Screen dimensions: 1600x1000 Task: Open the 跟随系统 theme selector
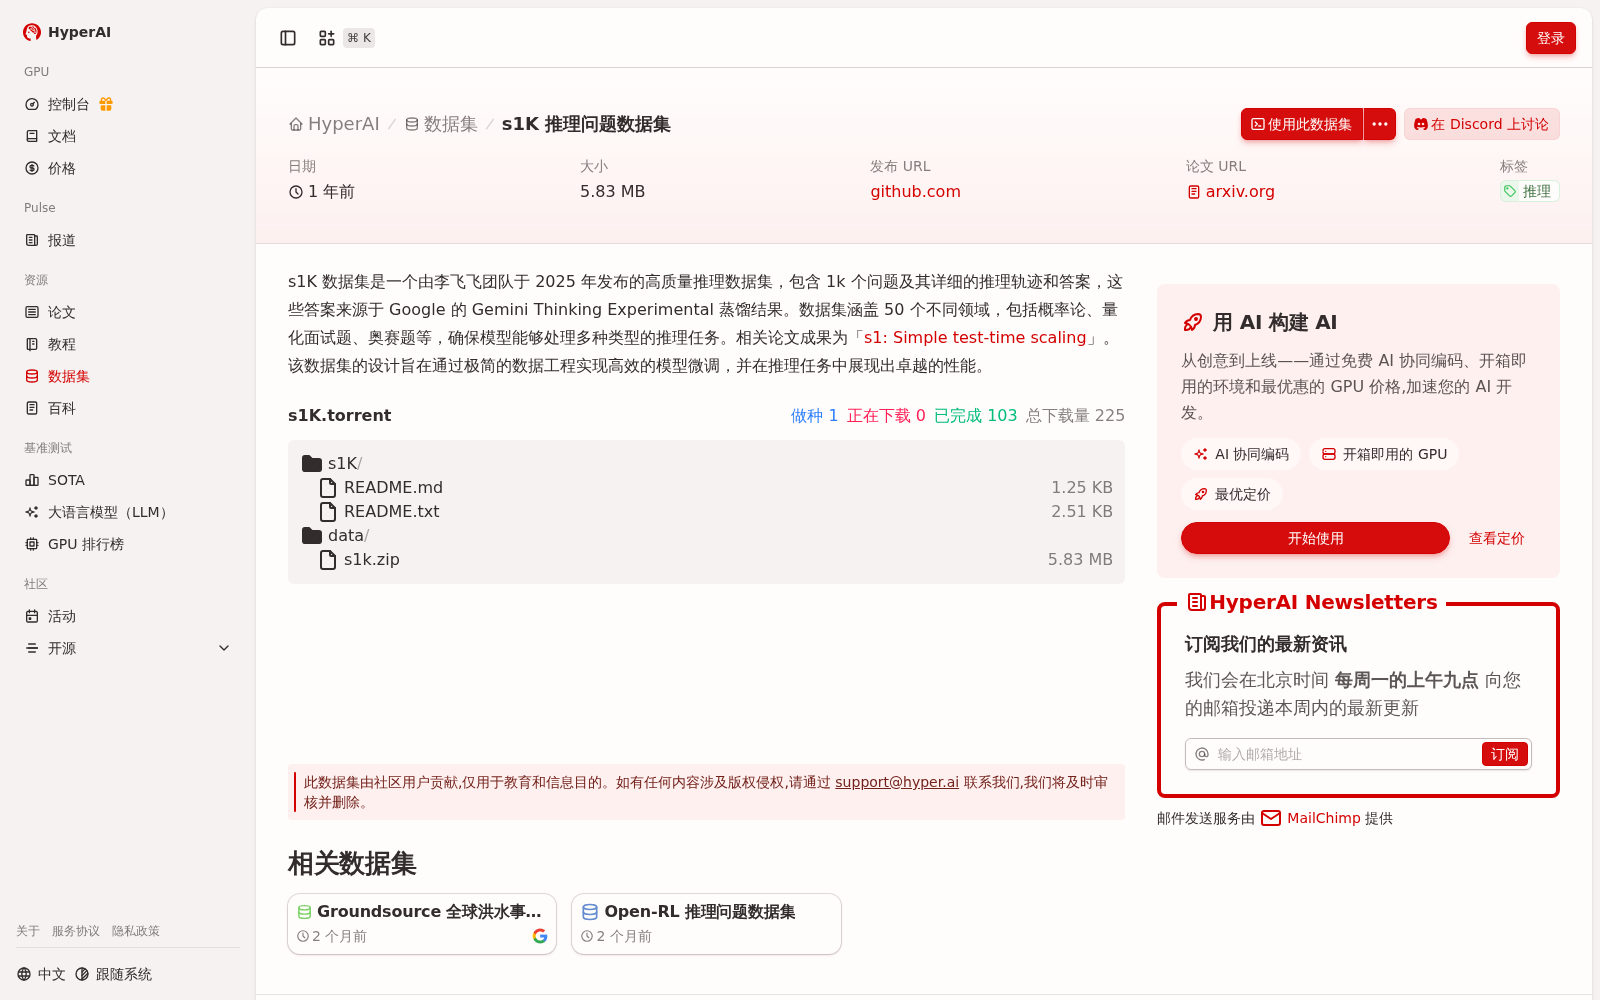[x=114, y=974]
